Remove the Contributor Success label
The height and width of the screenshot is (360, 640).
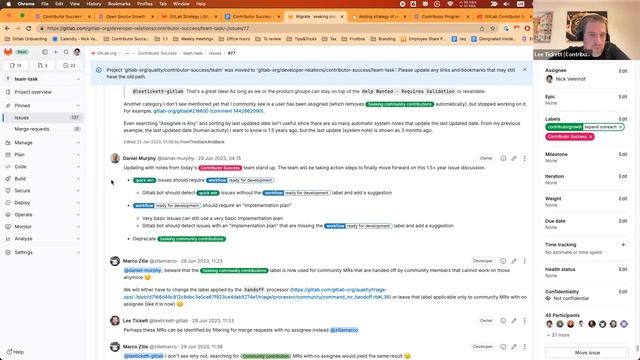point(591,137)
